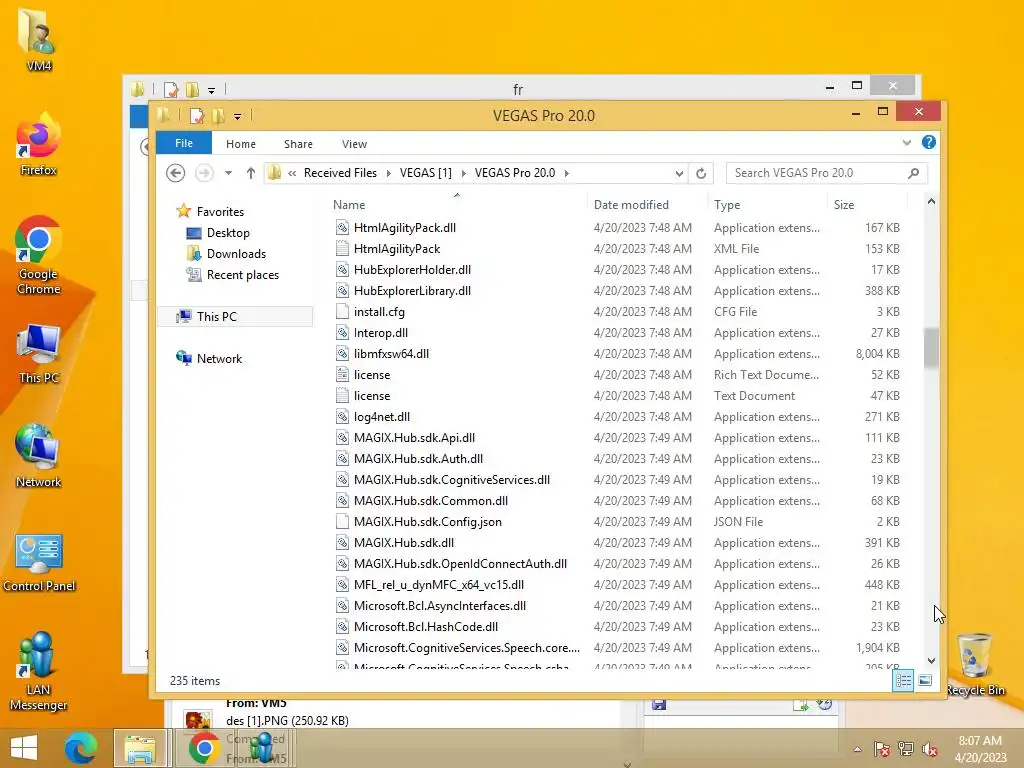
Task: Click the breadcrumb overflow double chevron
Action: [x=292, y=173]
